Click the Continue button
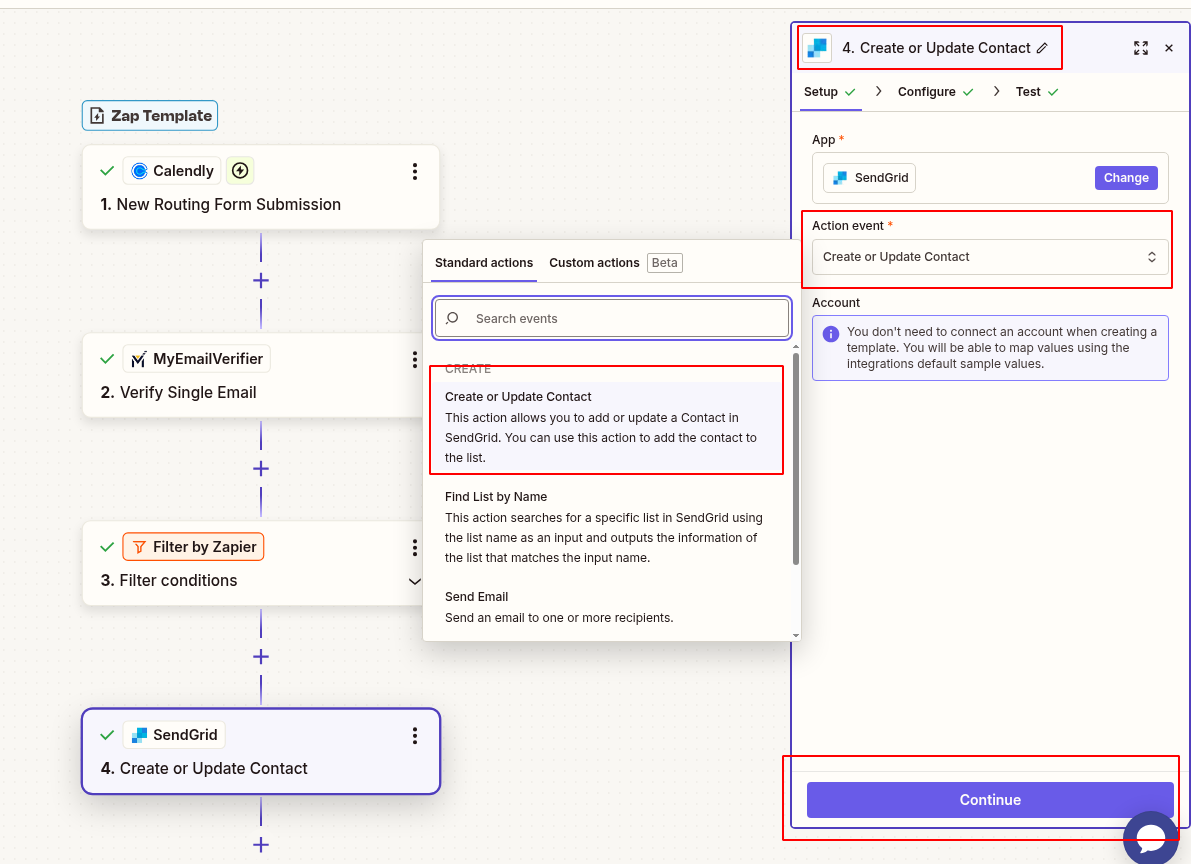This screenshot has width=1191, height=864. tap(989, 799)
